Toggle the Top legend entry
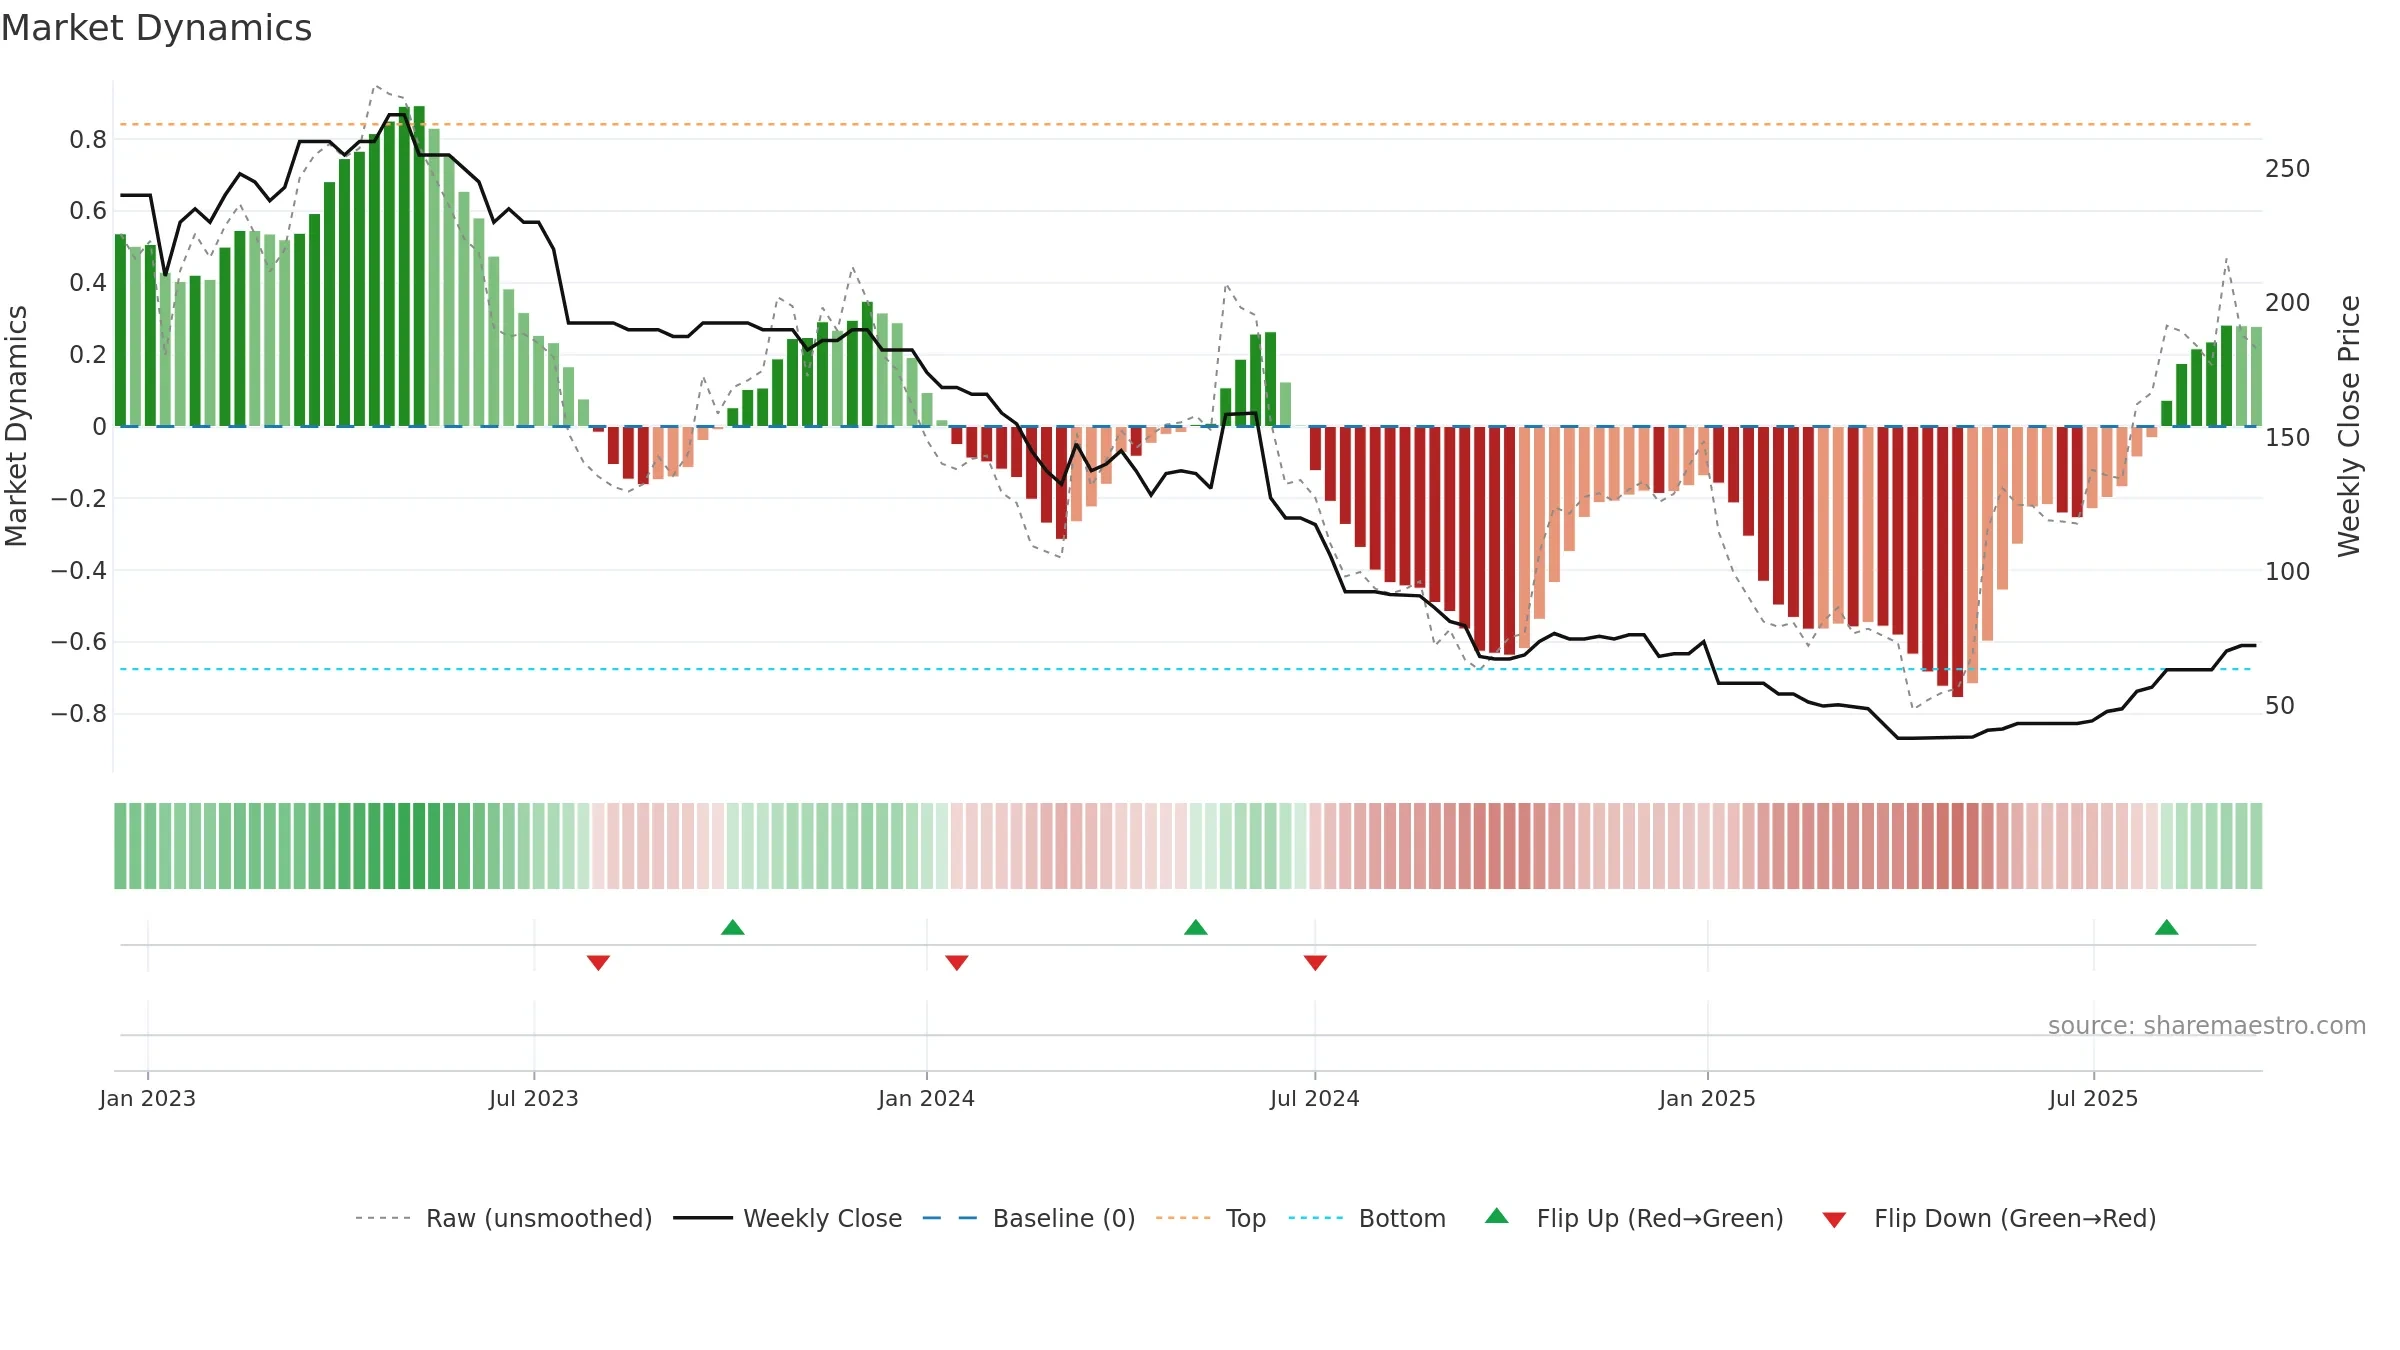Screen dimensions: 2400x1350 tap(1211, 1218)
